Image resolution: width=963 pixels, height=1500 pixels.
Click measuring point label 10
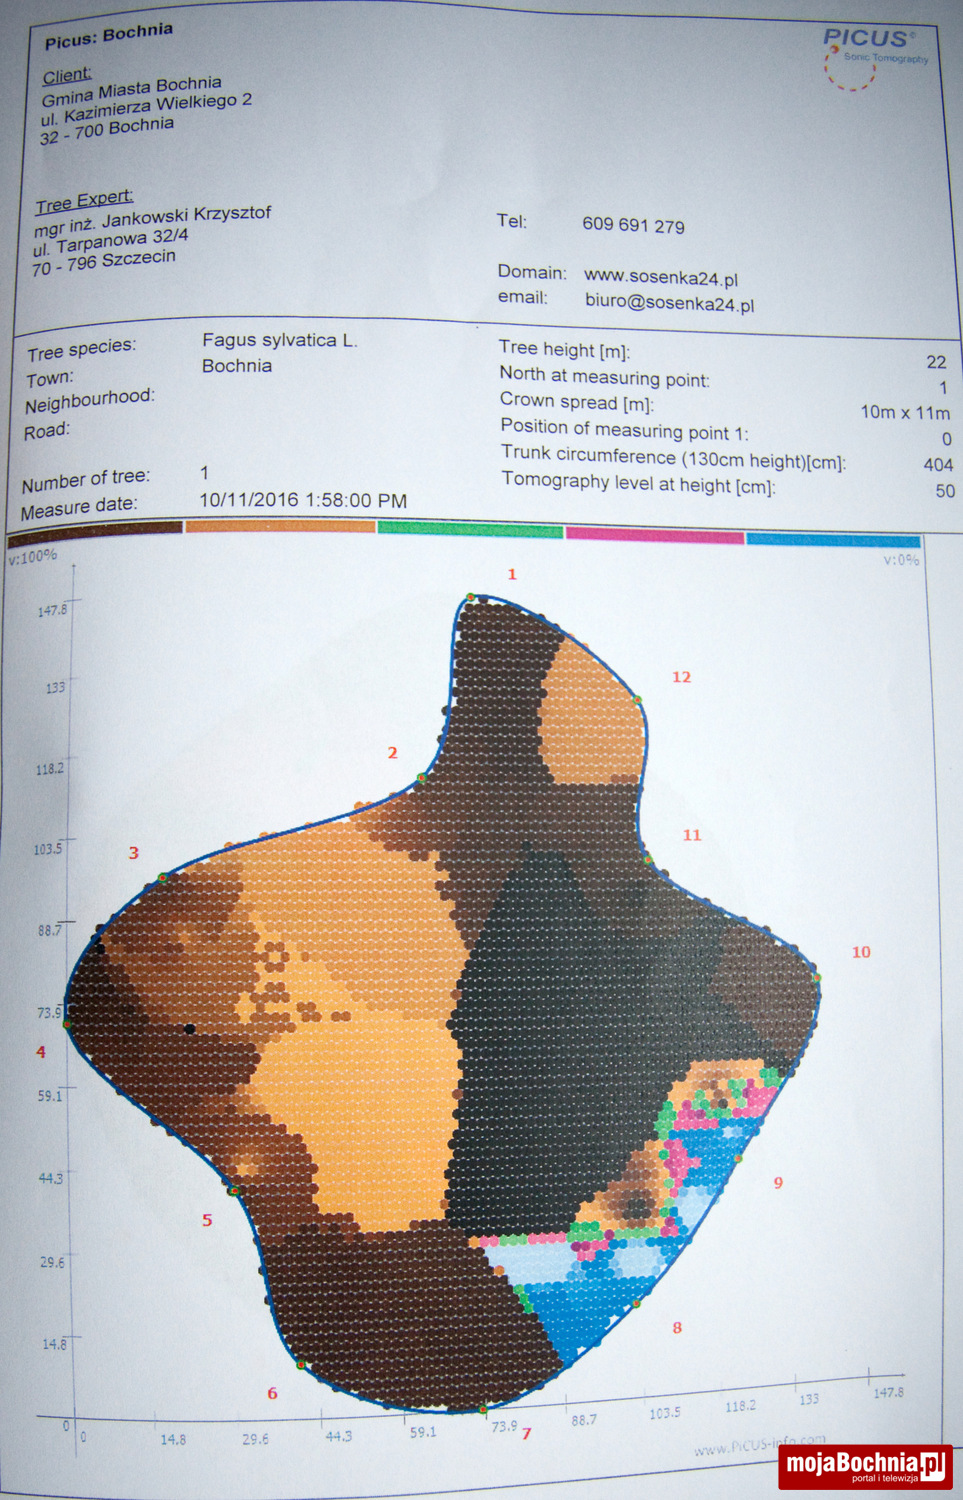pos(861,952)
